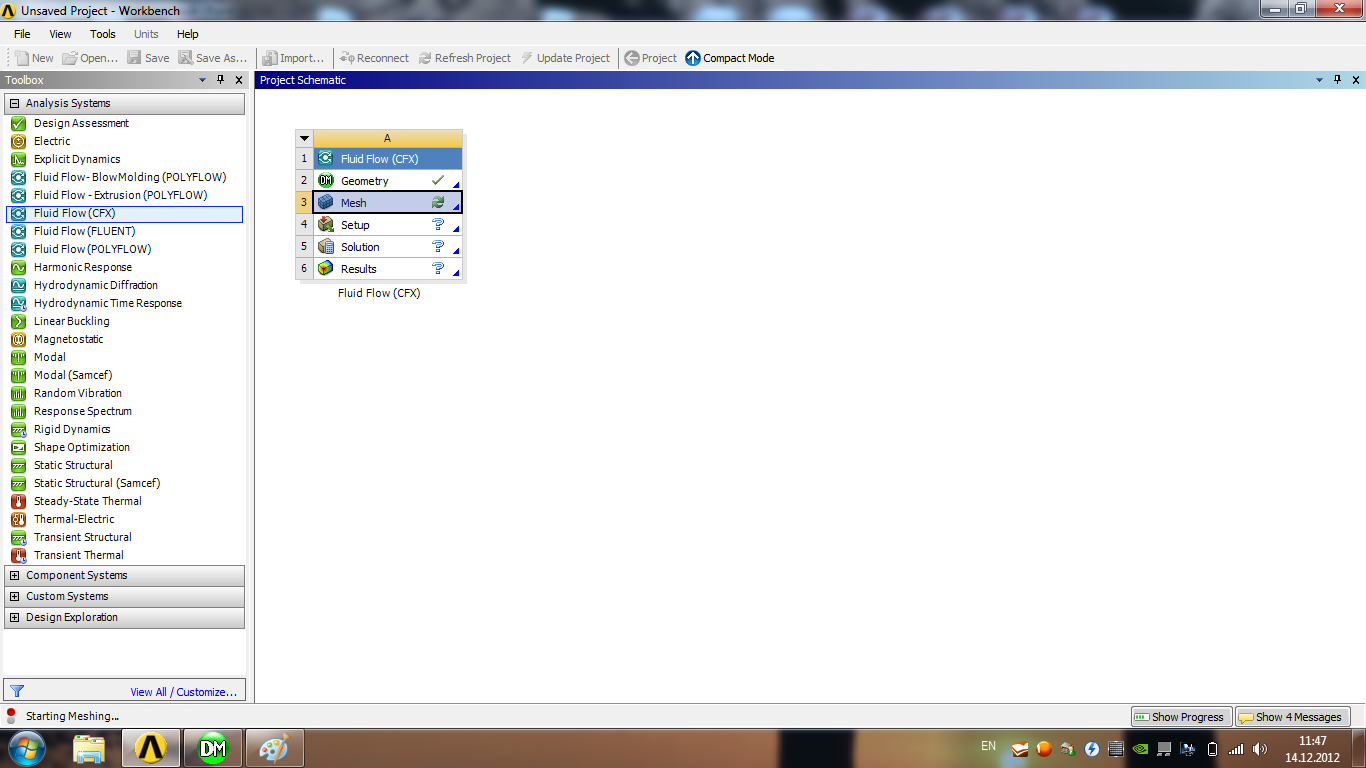Expand the Design Exploration section
The image size is (1366, 768).
click(15, 617)
